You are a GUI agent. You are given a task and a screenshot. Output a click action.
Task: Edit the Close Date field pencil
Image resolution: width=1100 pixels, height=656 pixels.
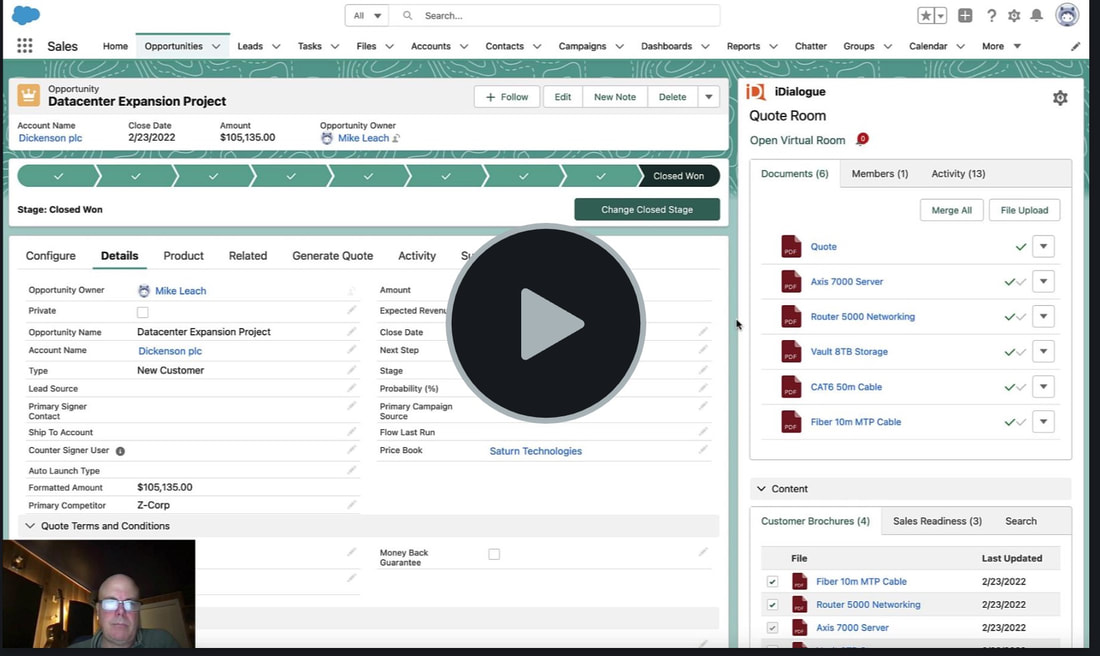click(x=703, y=331)
